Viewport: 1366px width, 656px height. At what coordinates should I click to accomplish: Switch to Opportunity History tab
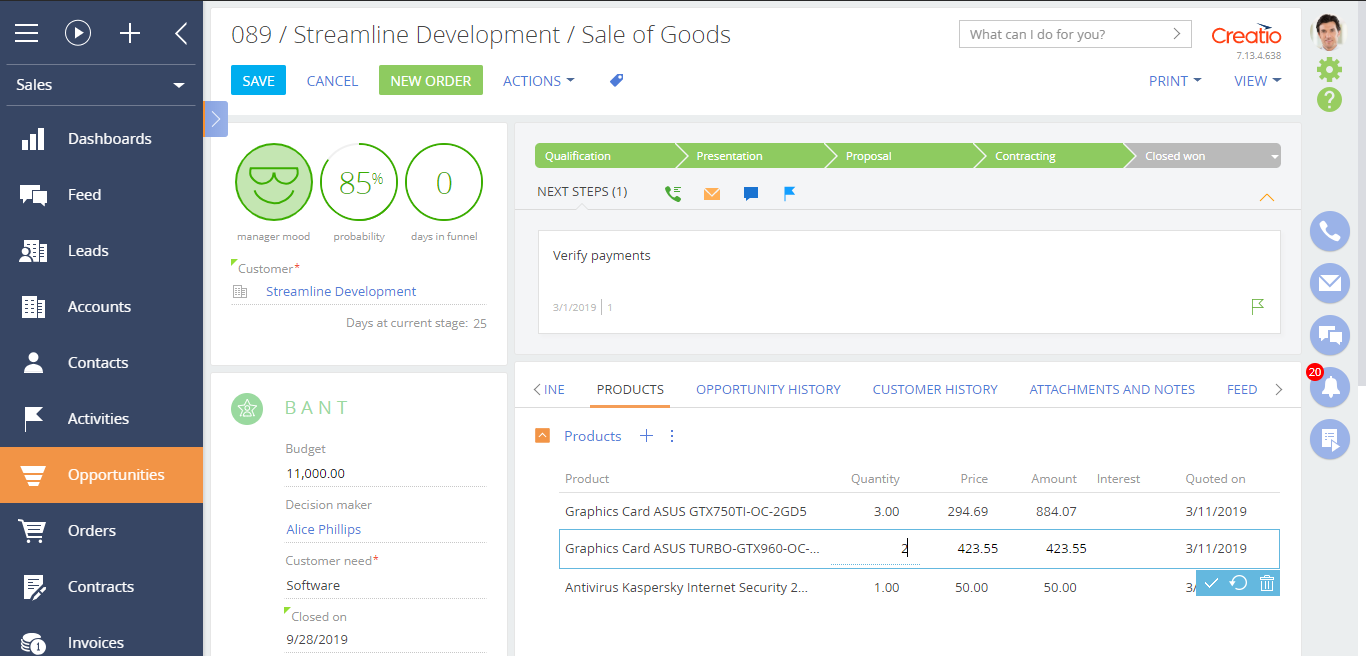(x=768, y=389)
